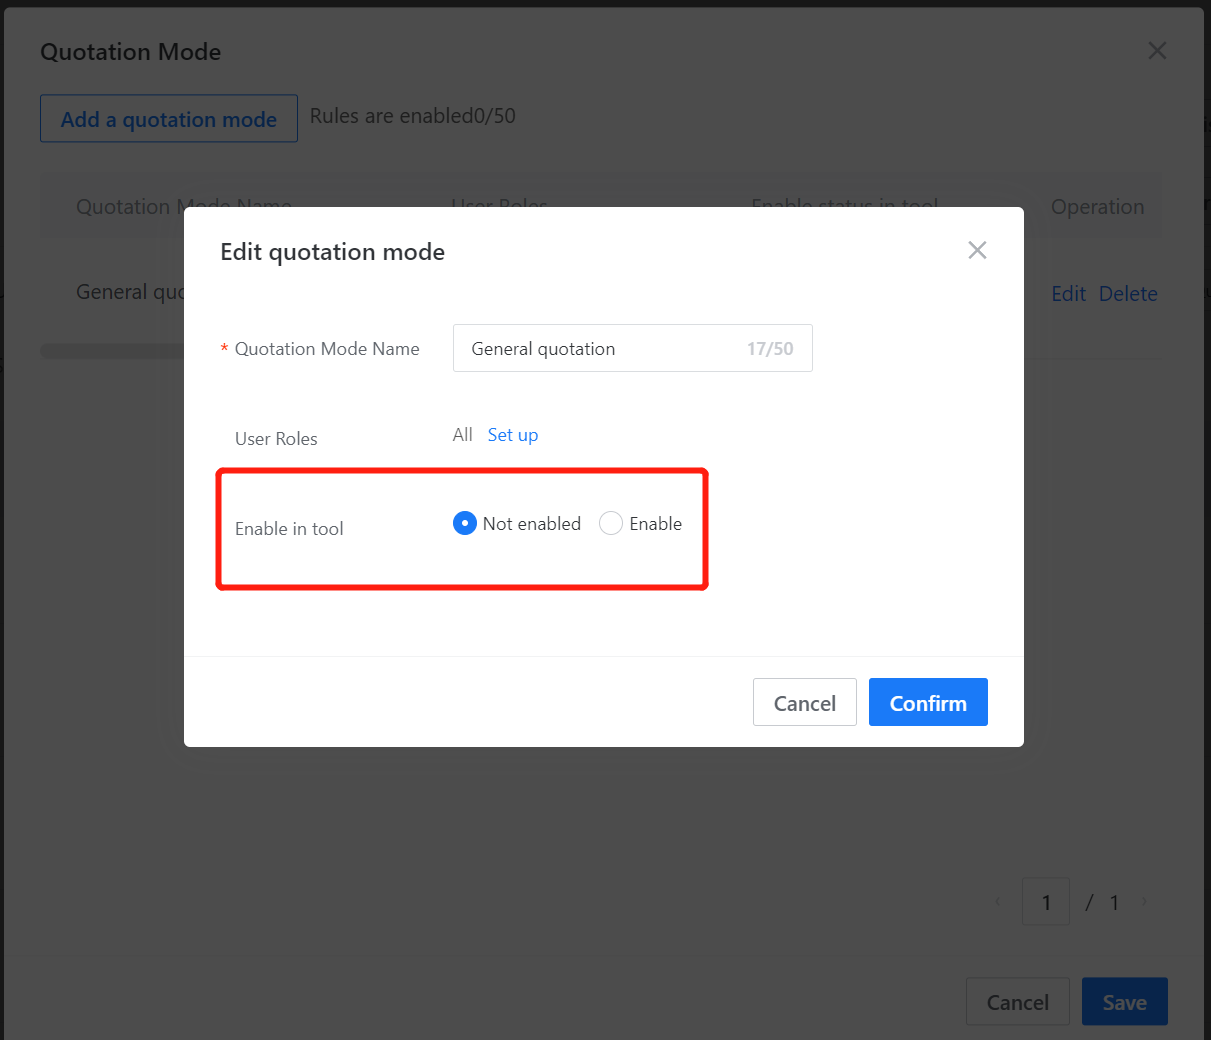Click Add a quotation mode button

coord(168,119)
